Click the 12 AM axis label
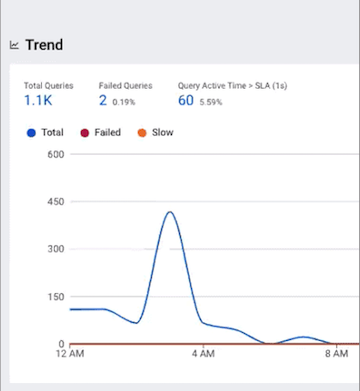The width and height of the screenshot is (360, 391). pyautogui.click(x=70, y=353)
